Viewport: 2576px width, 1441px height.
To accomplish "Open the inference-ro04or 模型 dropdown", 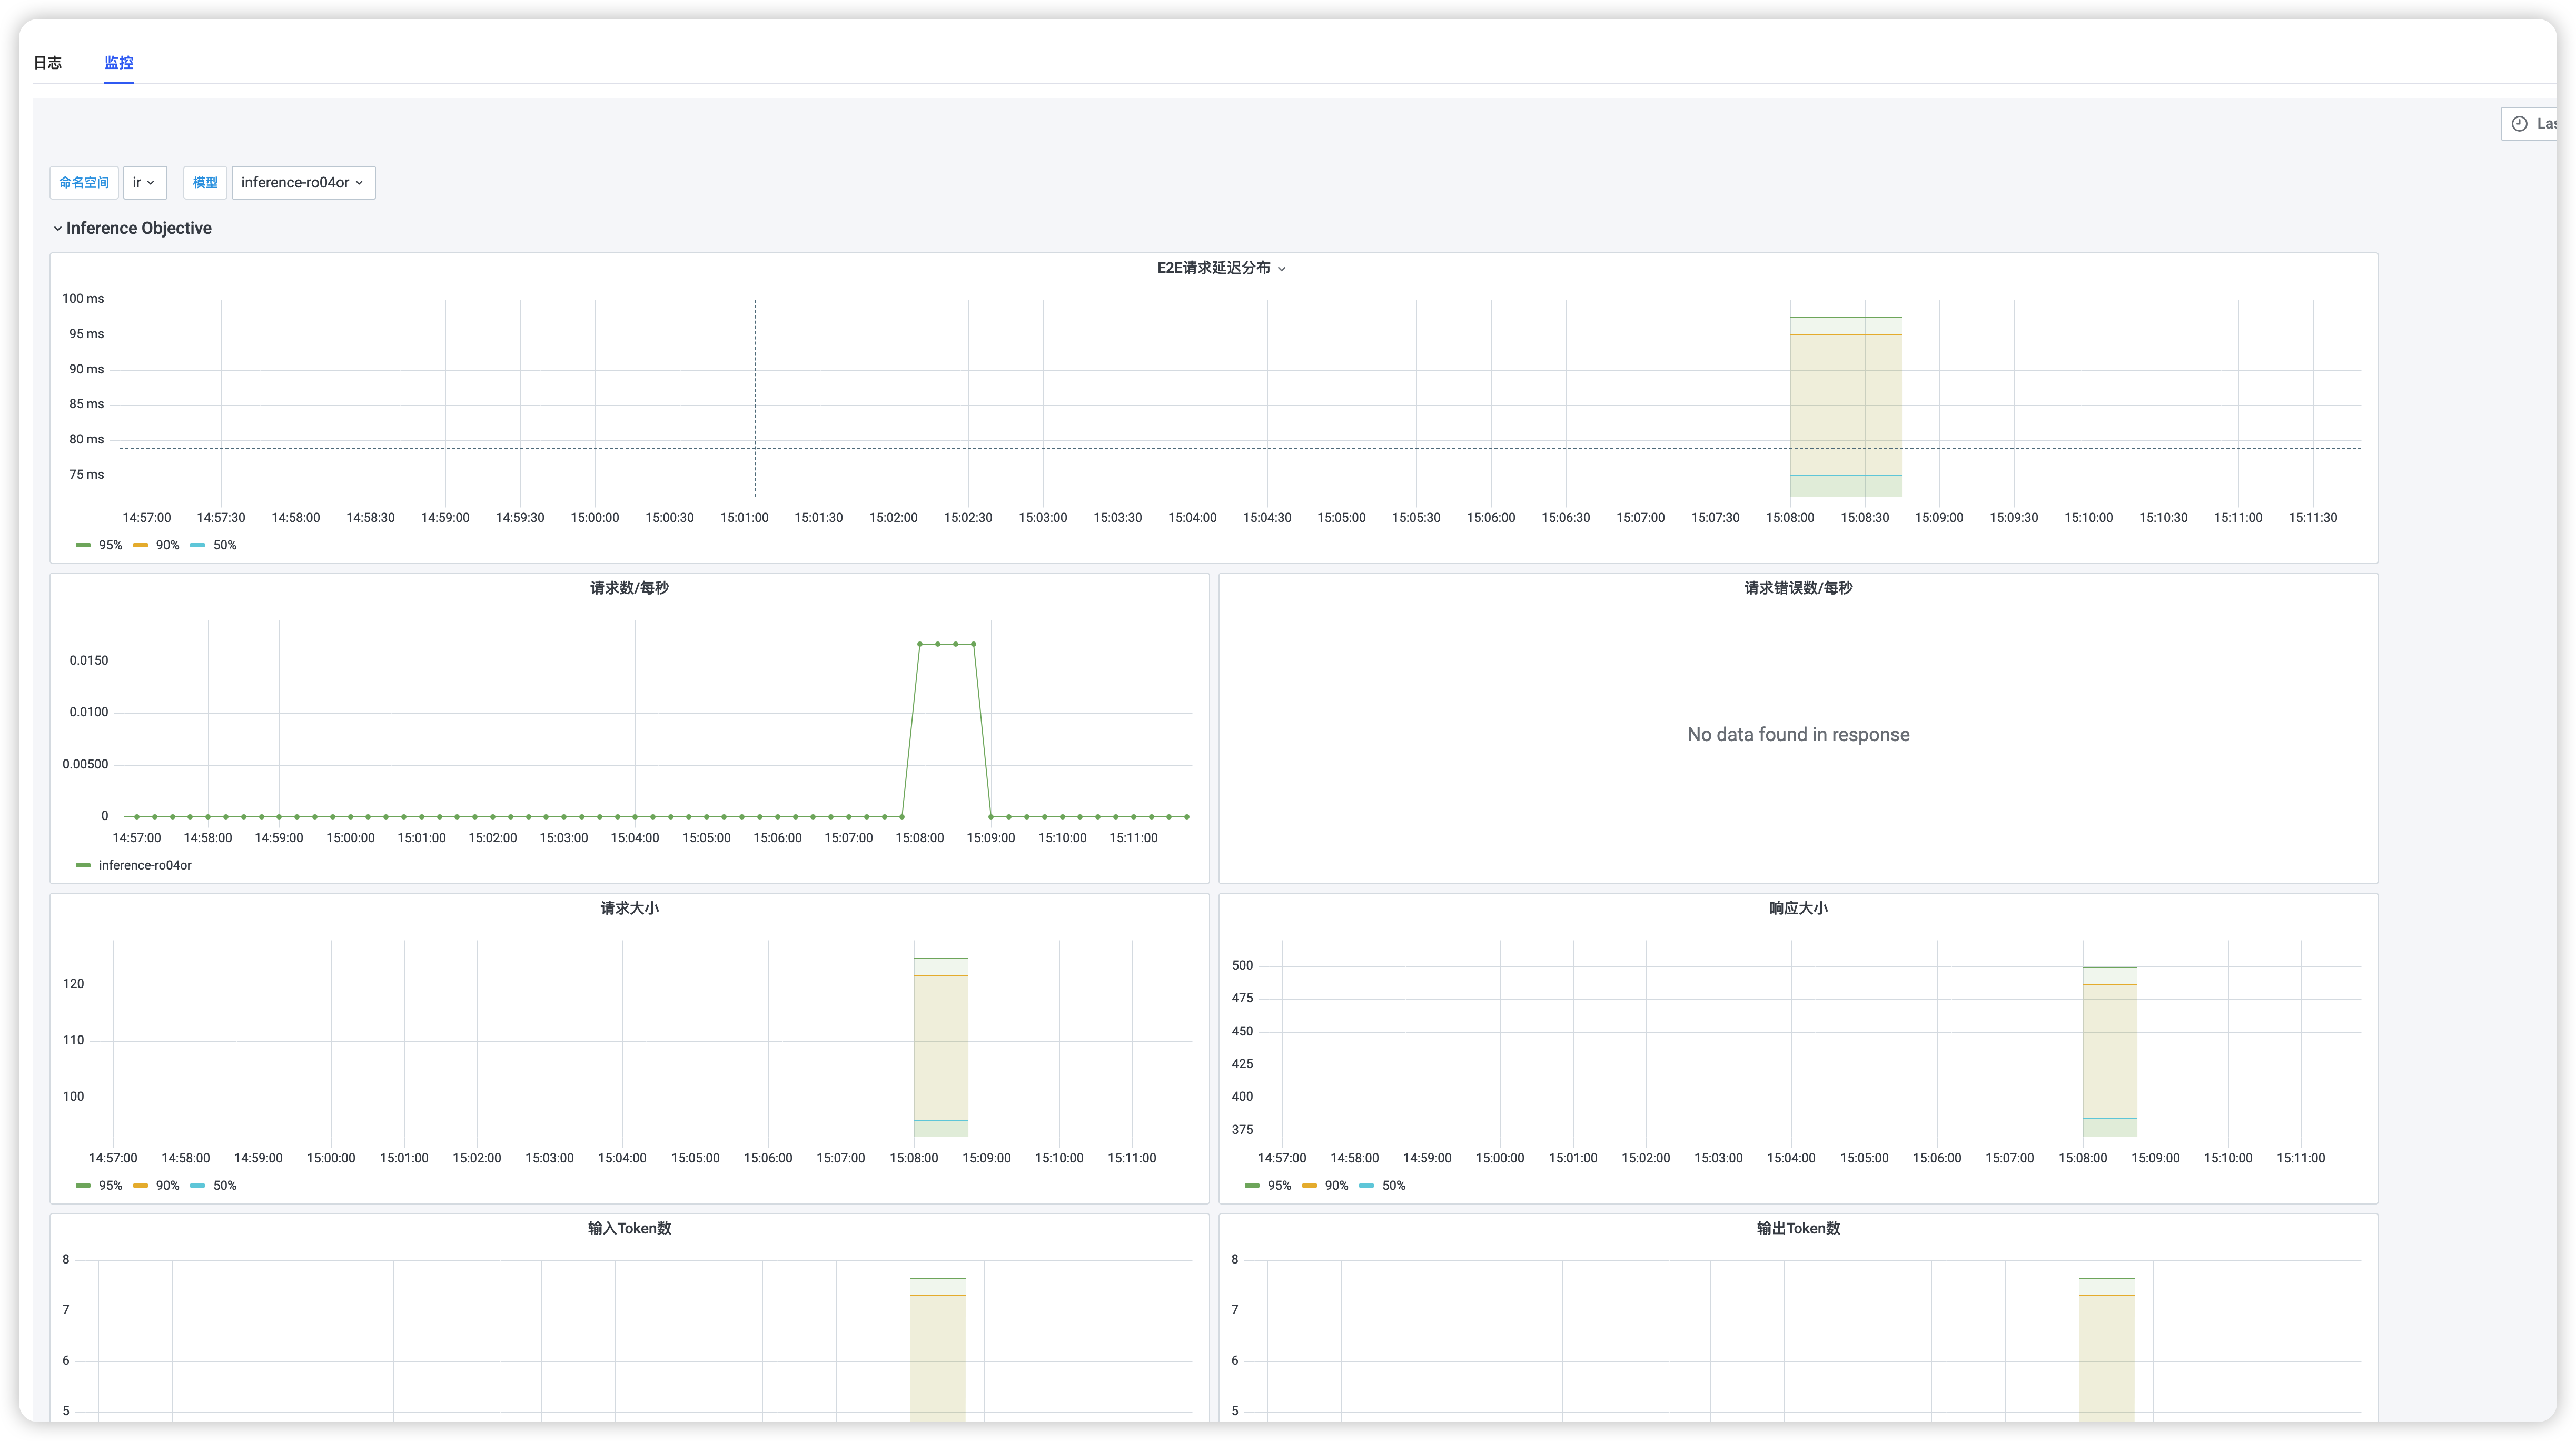I will (x=302, y=183).
